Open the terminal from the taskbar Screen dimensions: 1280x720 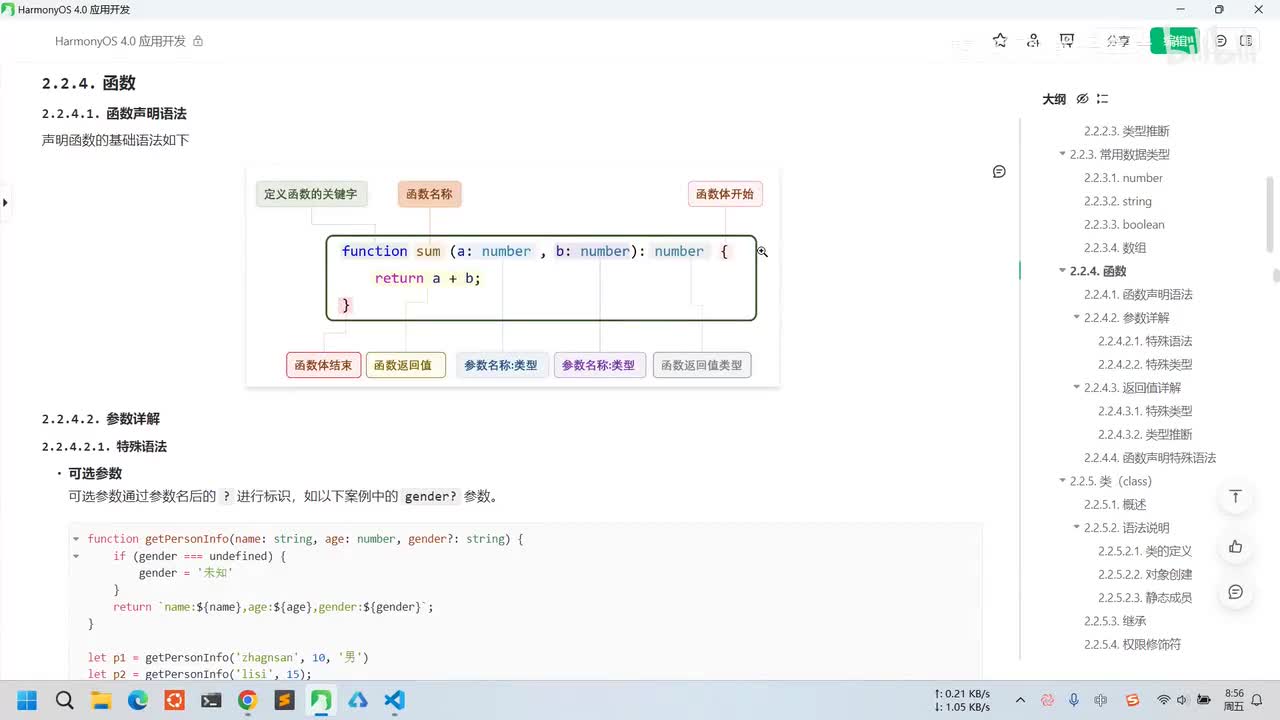point(211,700)
